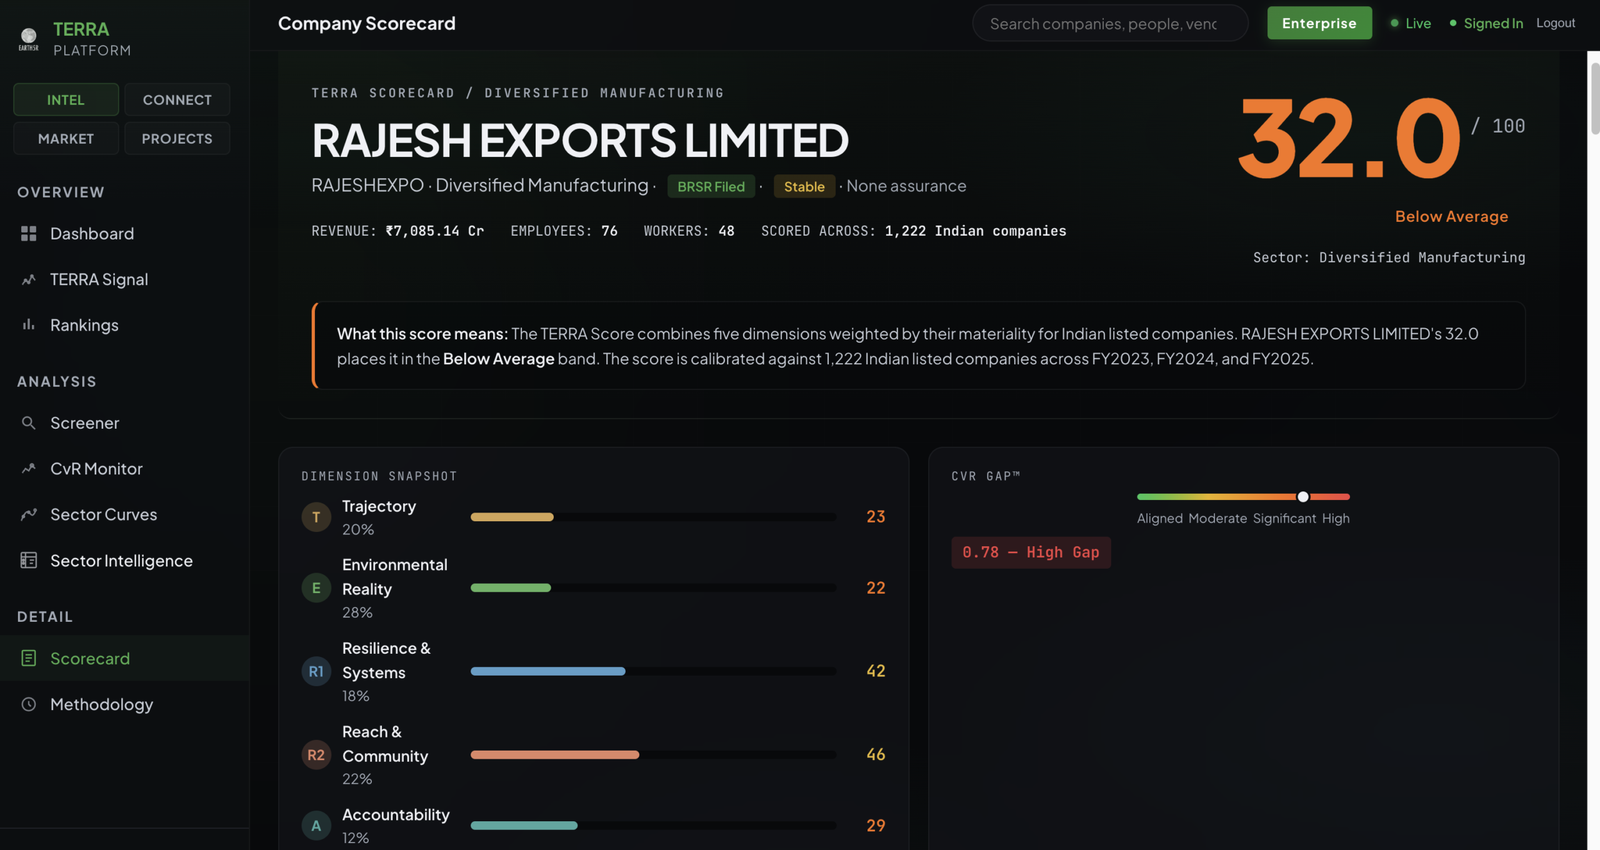
Task: Open TERRA Signal page
Action: 124,279
